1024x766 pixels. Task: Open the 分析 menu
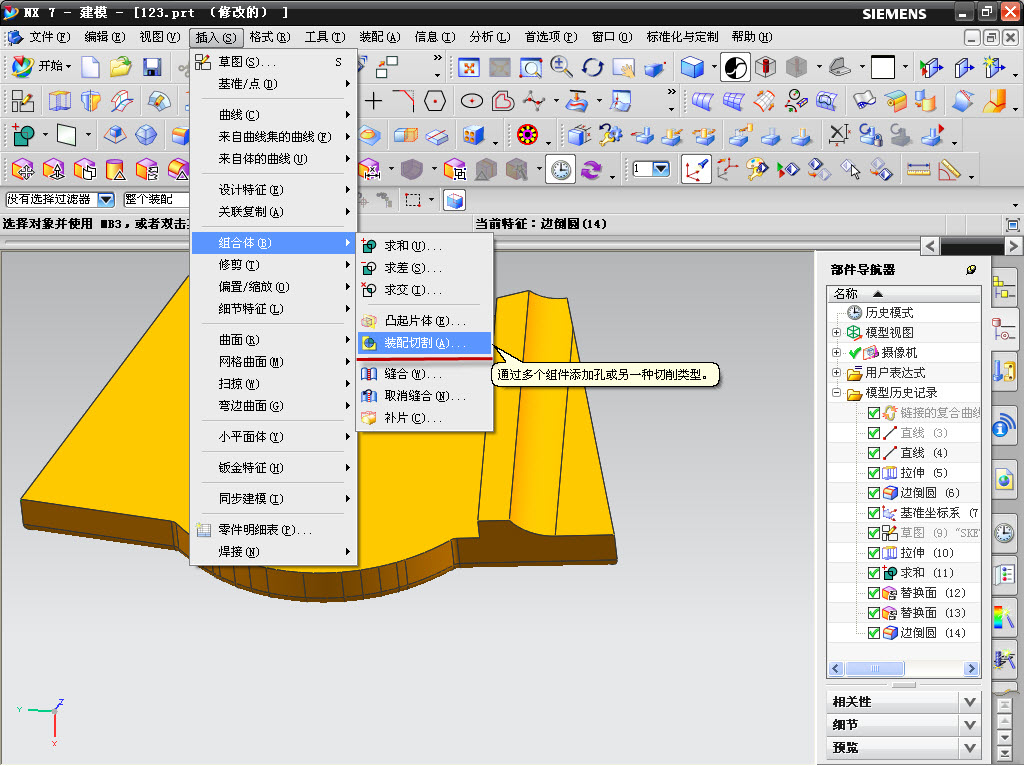(489, 37)
